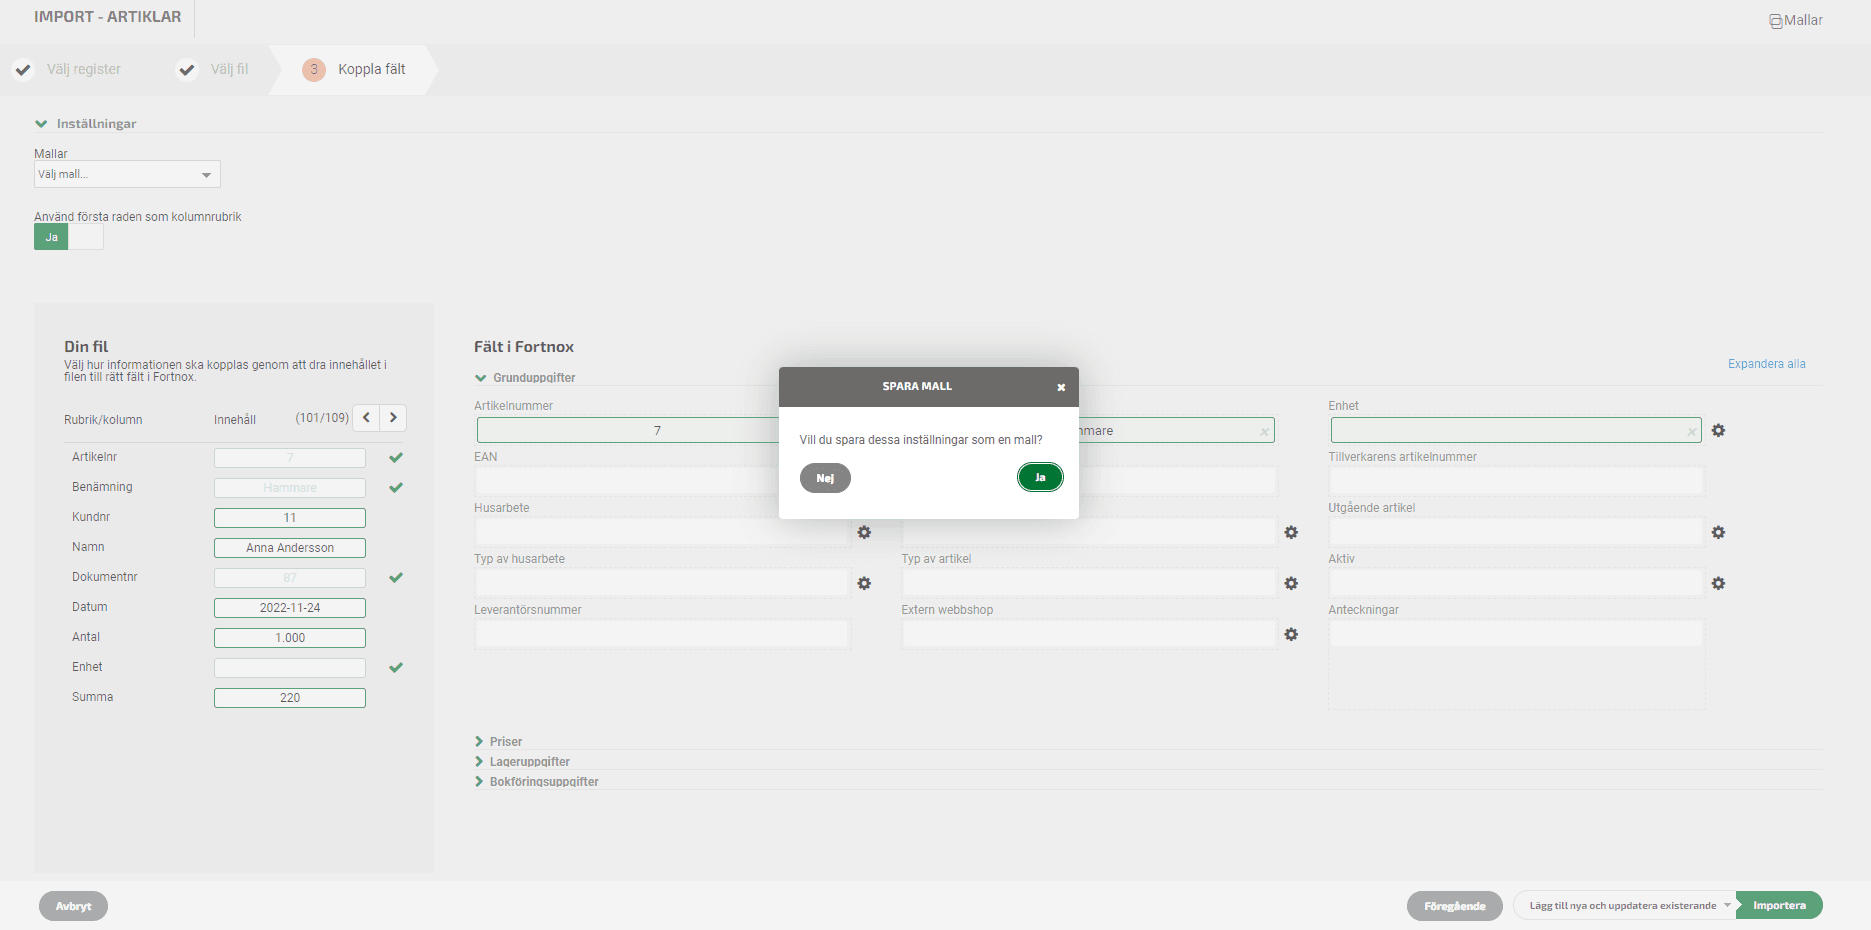The width and height of the screenshot is (1871, 930).
Task: Select the Koppla fält step
Action: tap(354, 69)
